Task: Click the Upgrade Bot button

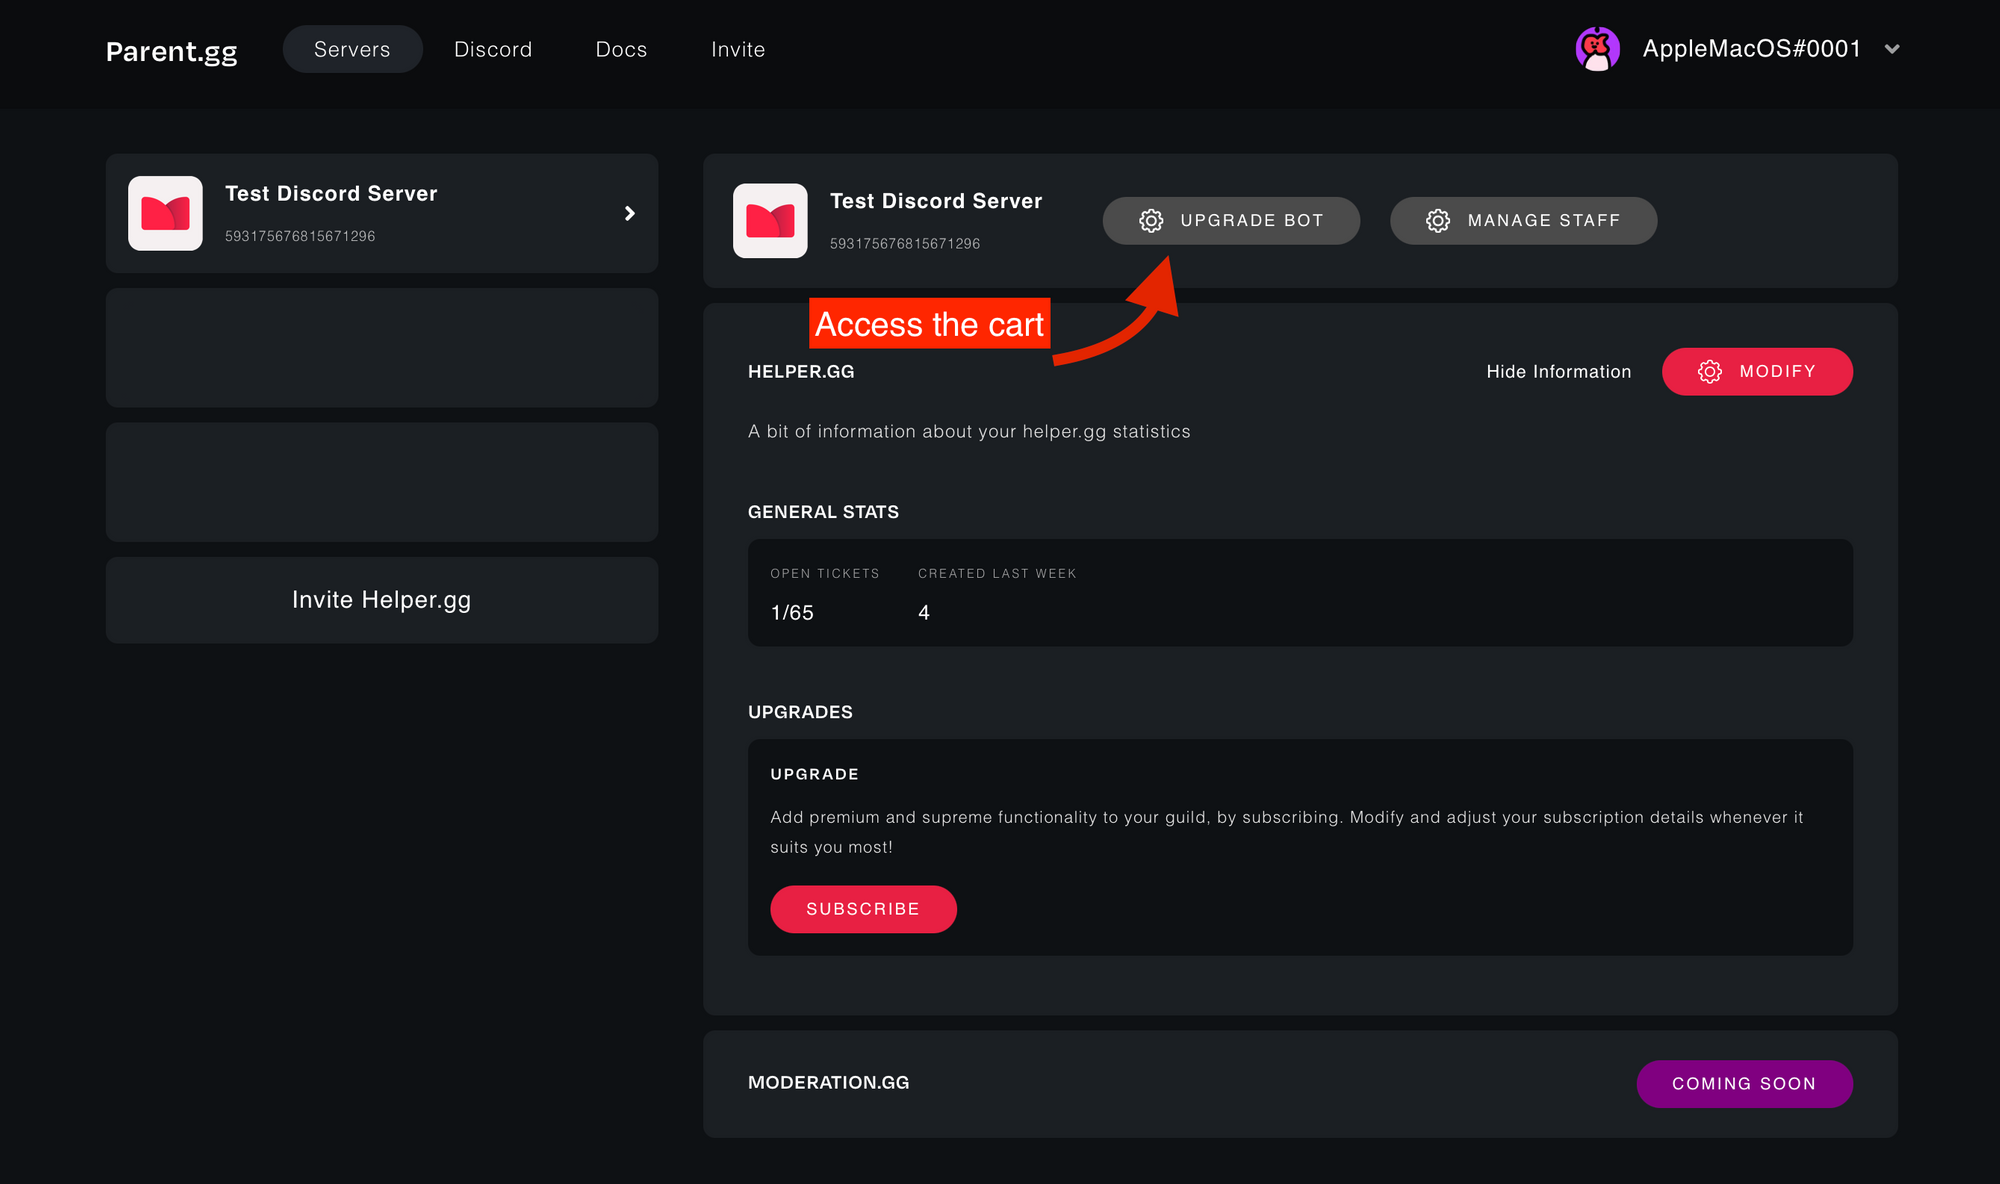Action: tap(1231, 220)
